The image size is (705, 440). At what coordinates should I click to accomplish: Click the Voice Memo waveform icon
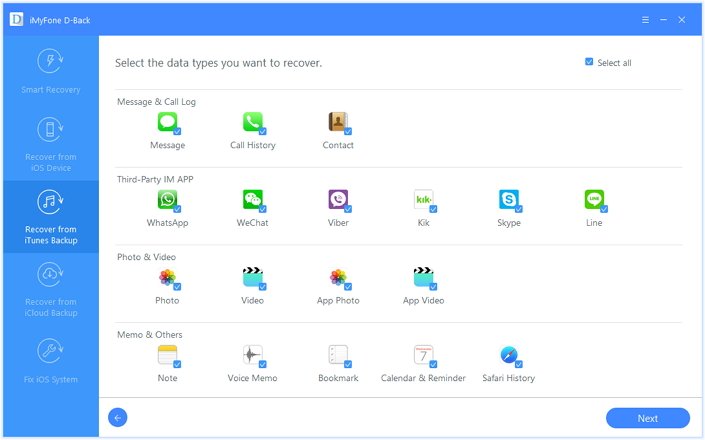tap(253, 355)
